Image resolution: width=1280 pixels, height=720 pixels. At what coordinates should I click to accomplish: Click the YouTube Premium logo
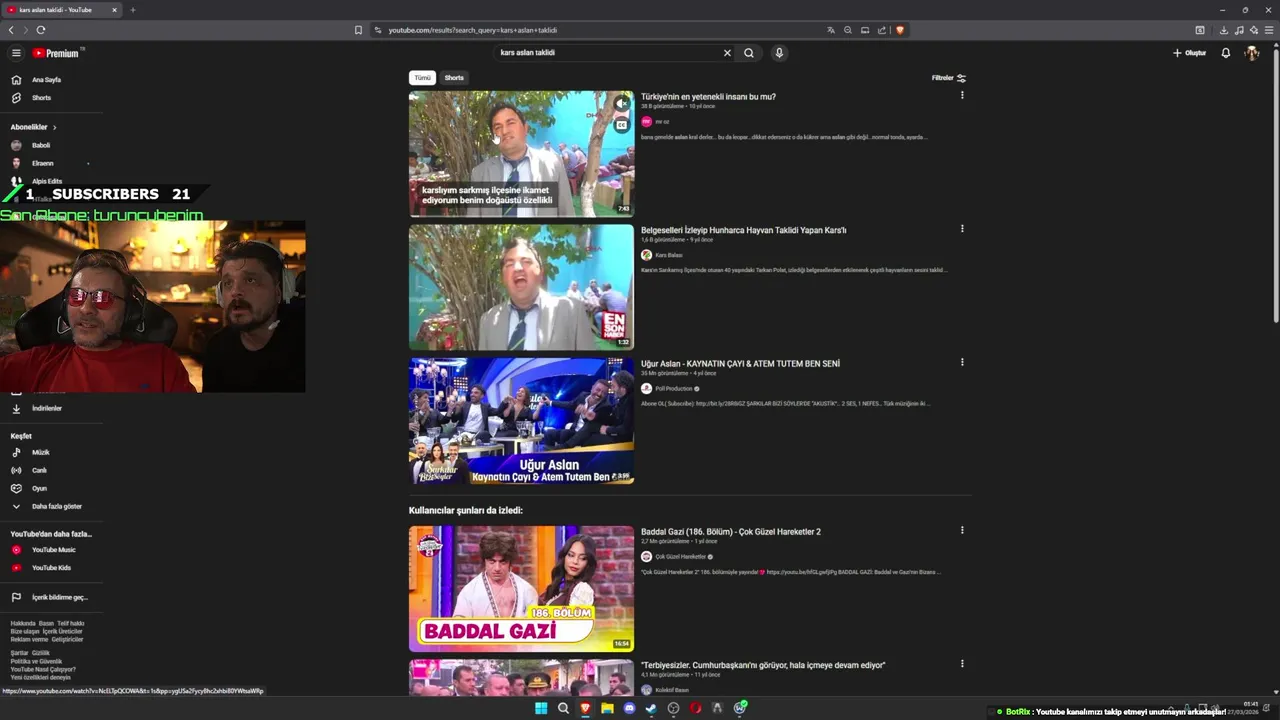coord(57,53)
